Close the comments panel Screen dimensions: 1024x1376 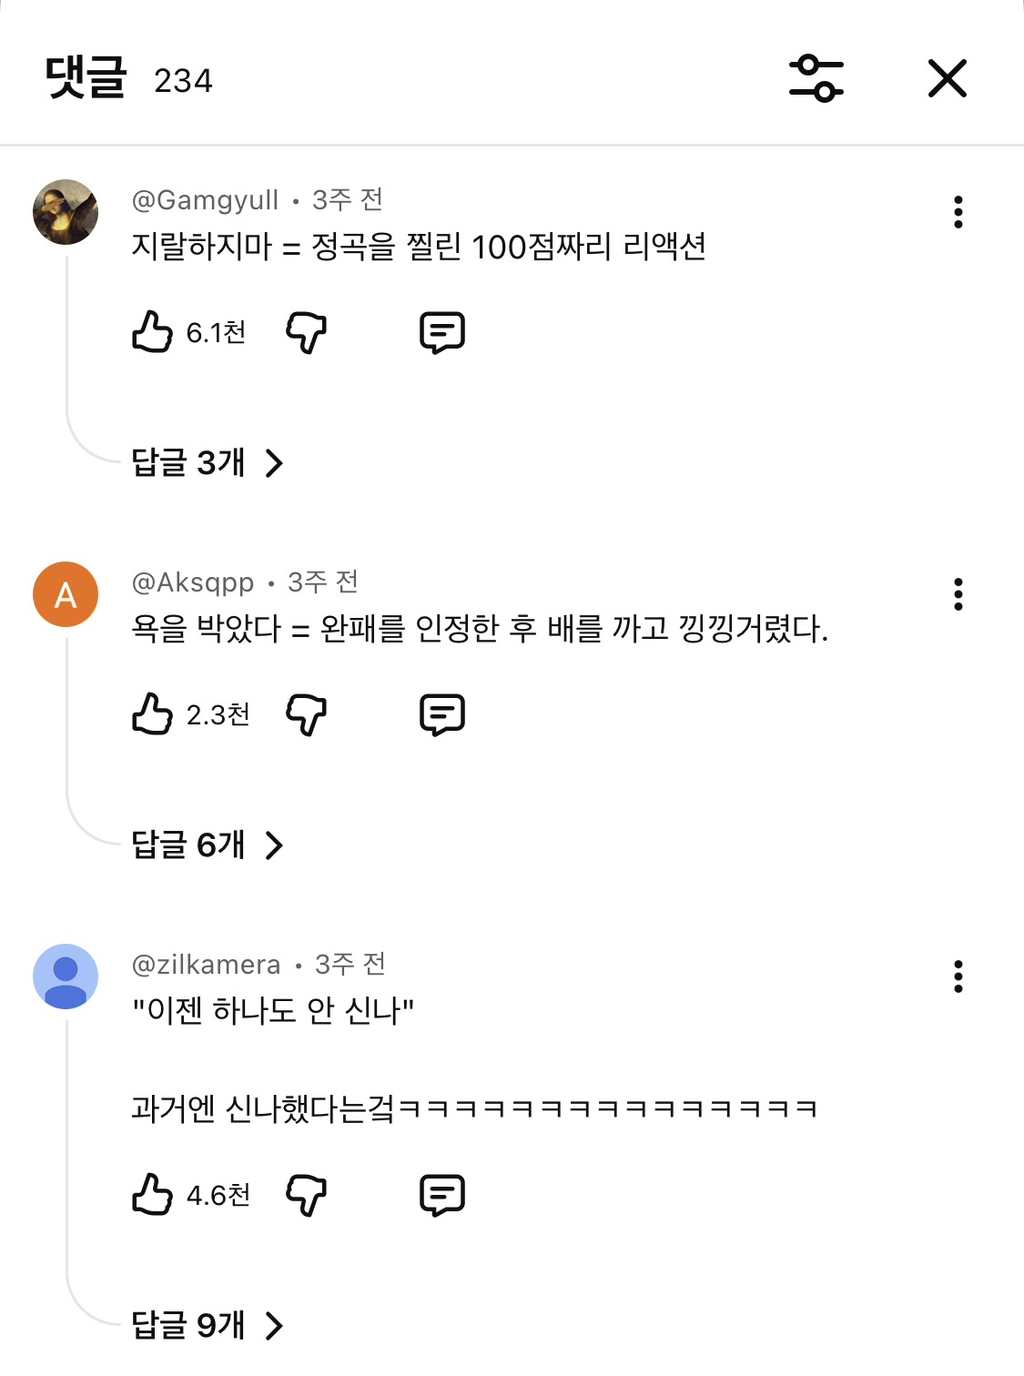coord(946,79)
